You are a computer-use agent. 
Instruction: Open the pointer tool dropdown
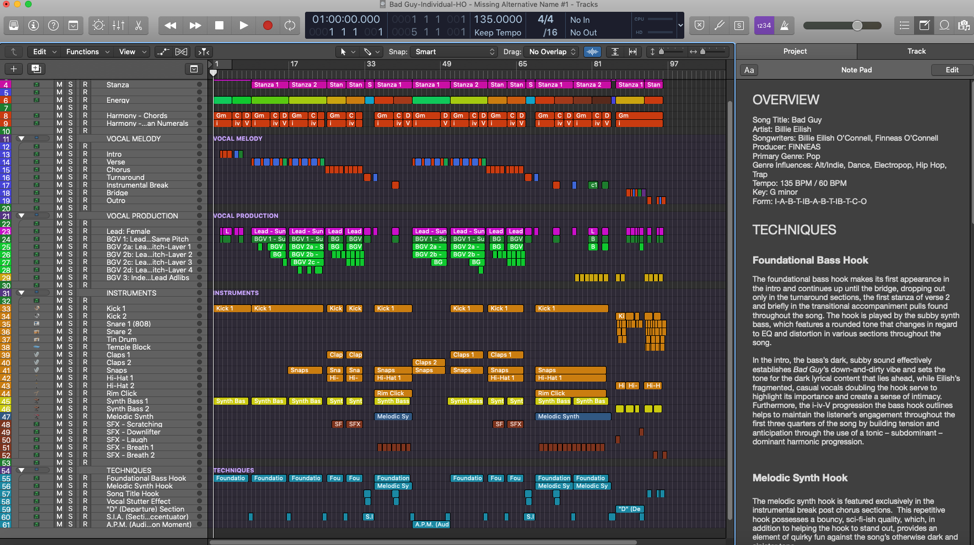tap(347, 52)
